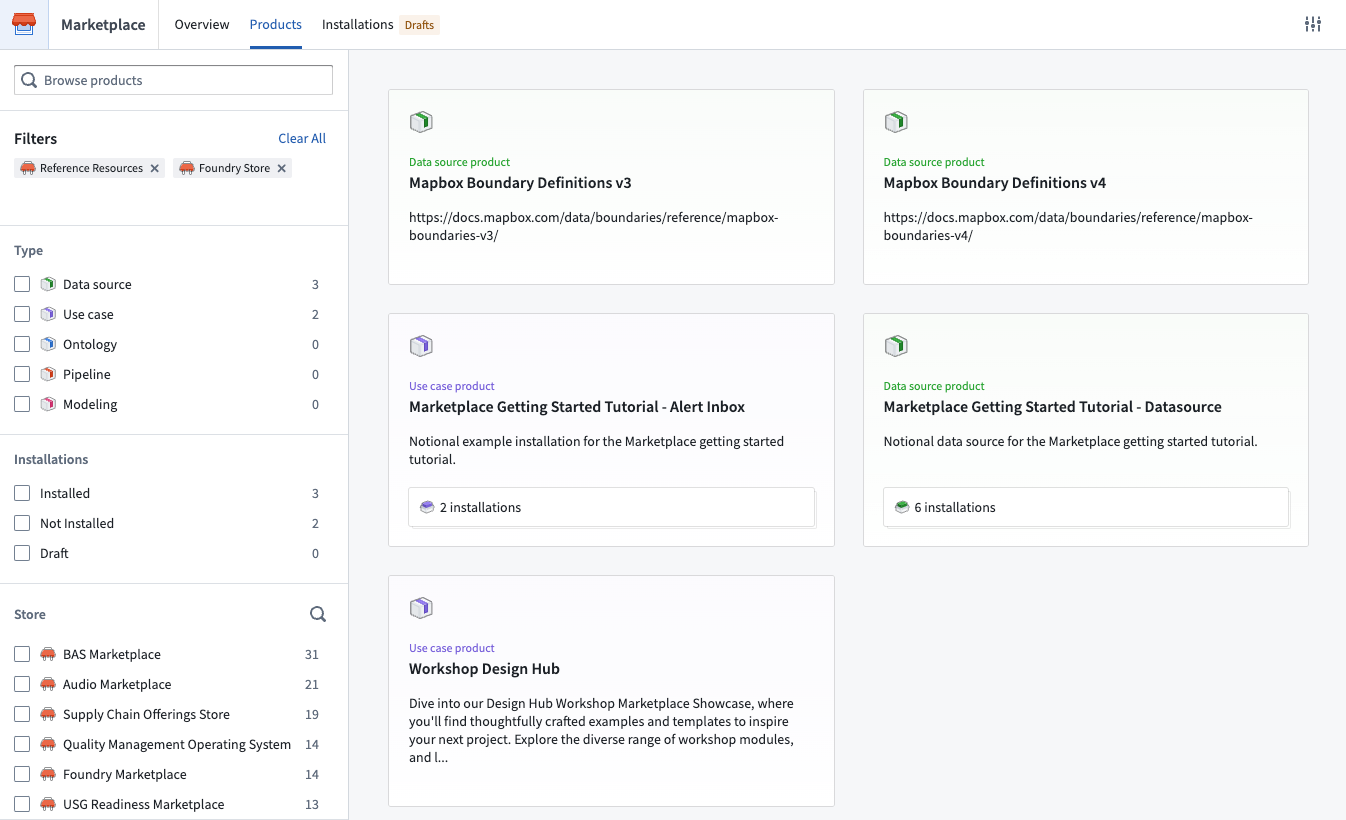The height and width of the screenshot is (820, 1346).
Task: Check the Not Installed filter checkbox
Action: click(22, 523)
